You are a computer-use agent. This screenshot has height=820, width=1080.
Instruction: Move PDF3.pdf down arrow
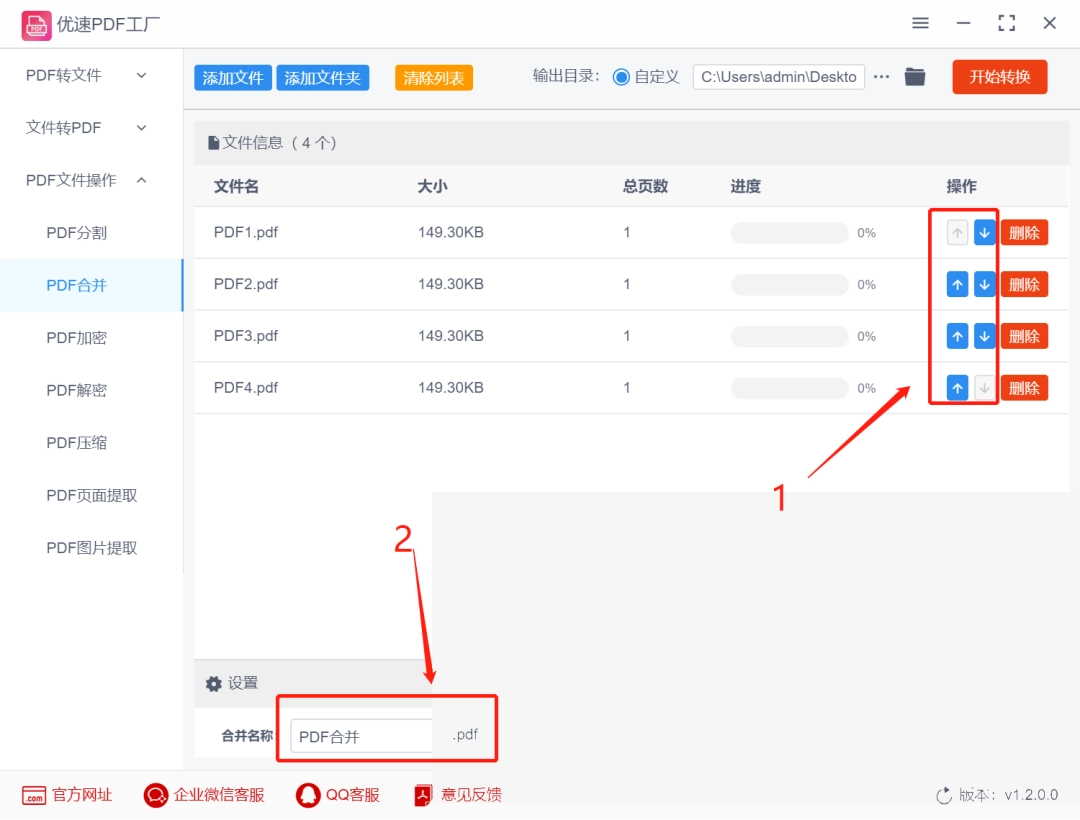click(x=985, y=336)
